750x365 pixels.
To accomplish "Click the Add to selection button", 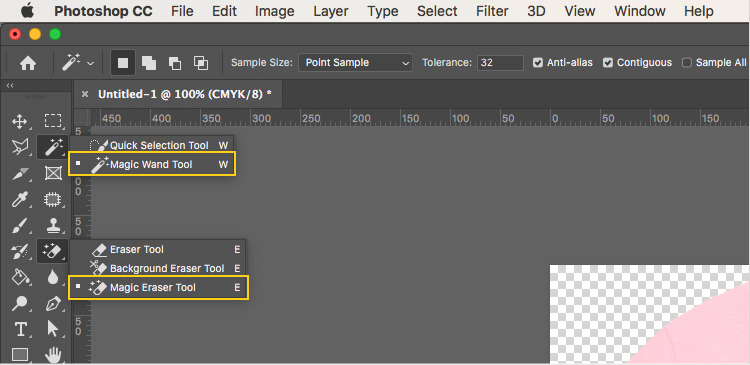I will (149, 63).
